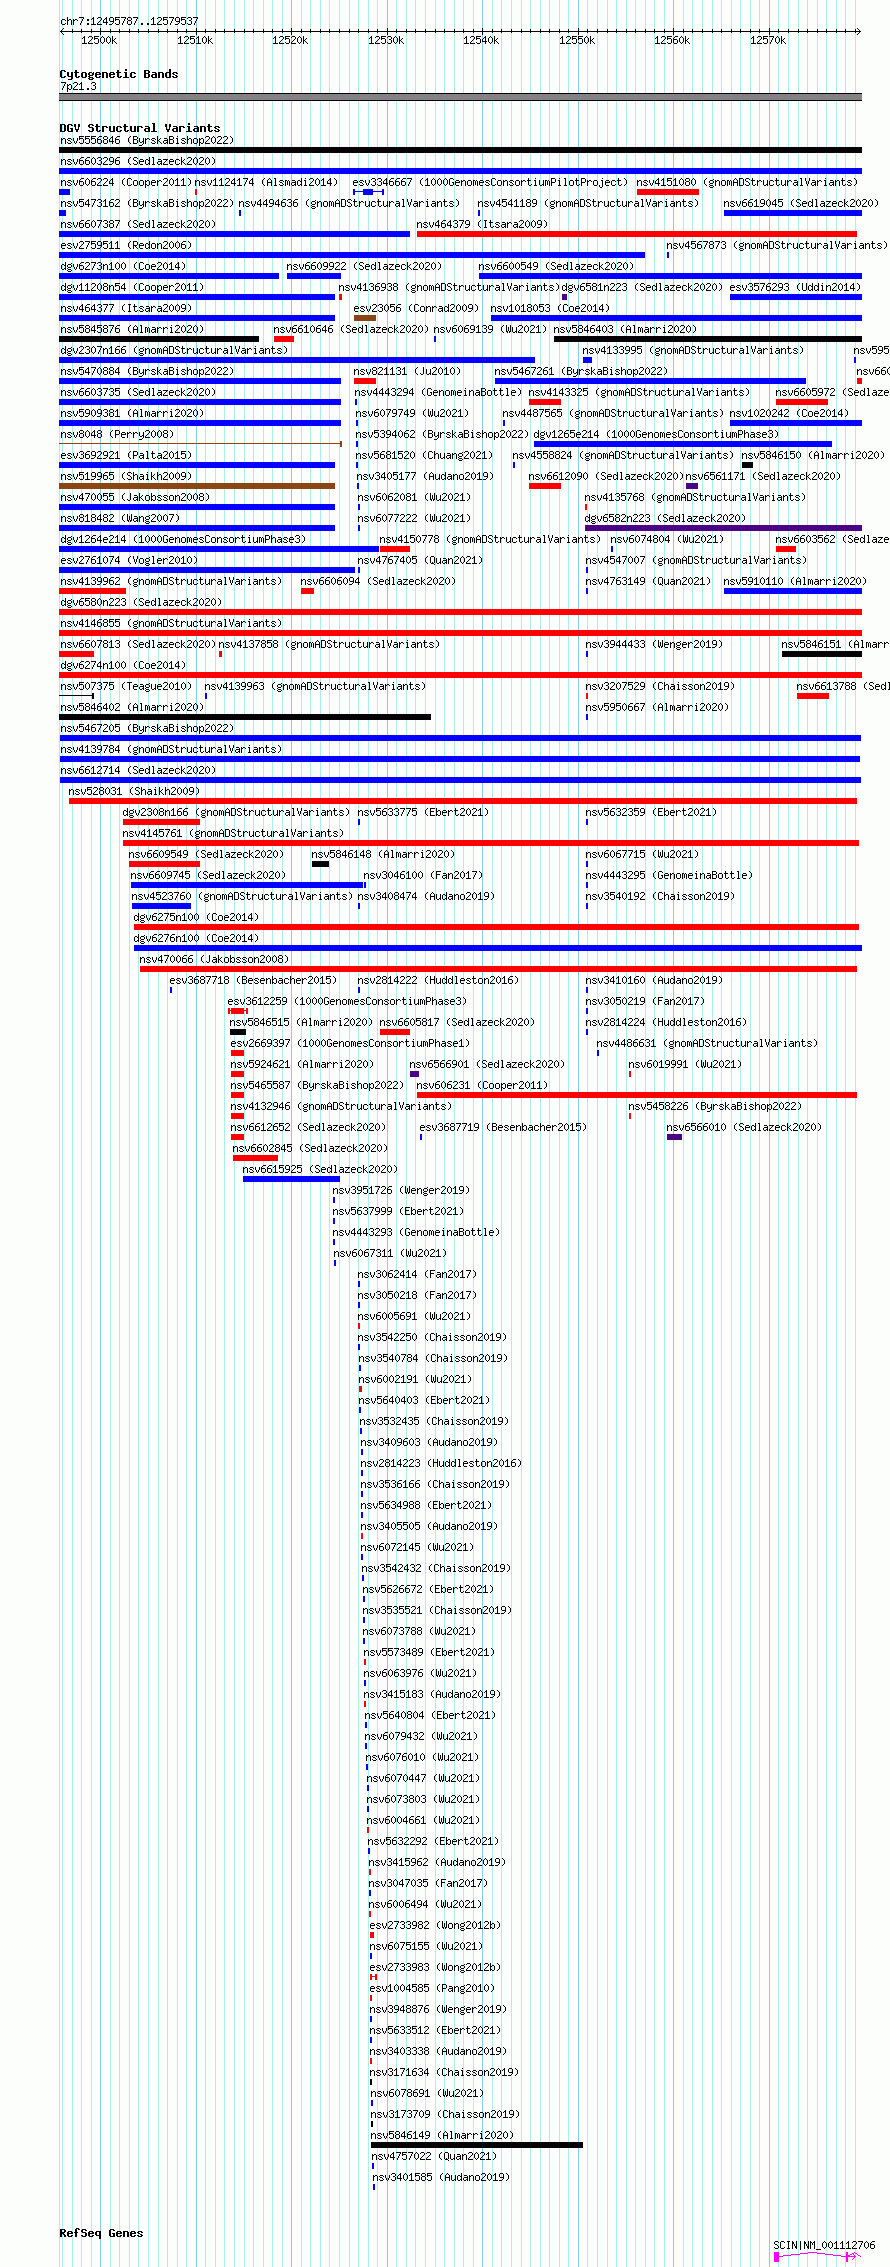
Task: Open variant esv1004585 (Pang2010)
Action: [432, 1989]
